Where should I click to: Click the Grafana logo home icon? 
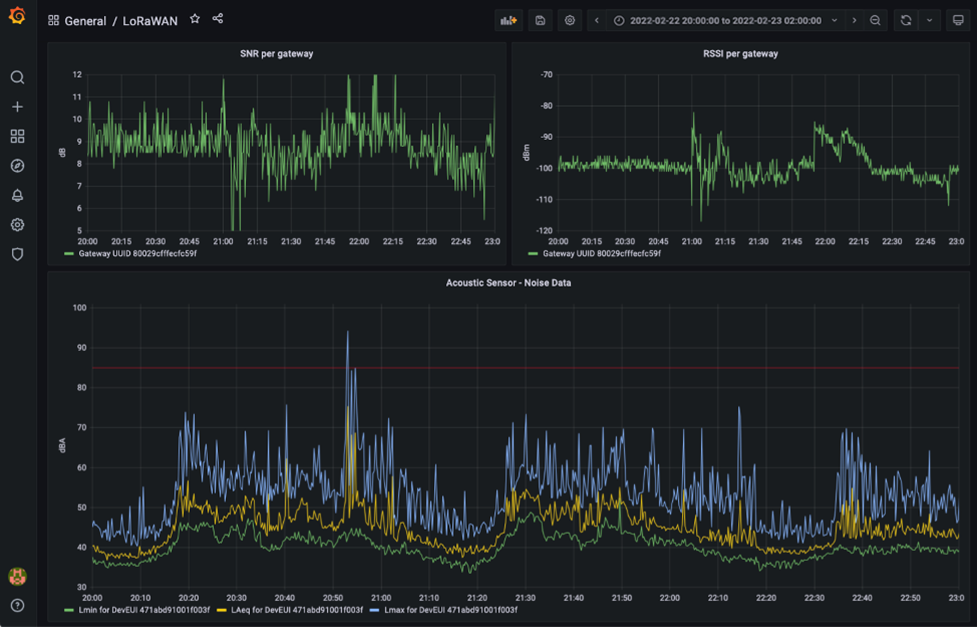[x=17, y=17]
